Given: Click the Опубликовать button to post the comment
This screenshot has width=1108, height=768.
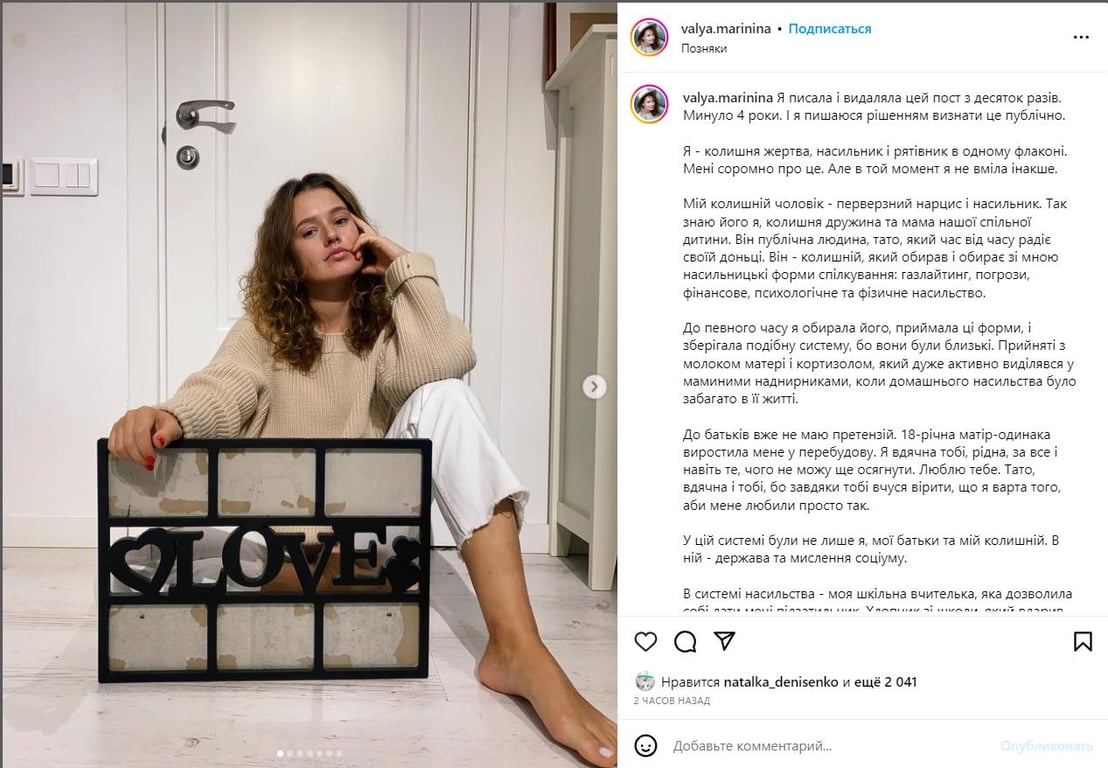Looking at the screenshot, I should click(x=1046, y=746).
